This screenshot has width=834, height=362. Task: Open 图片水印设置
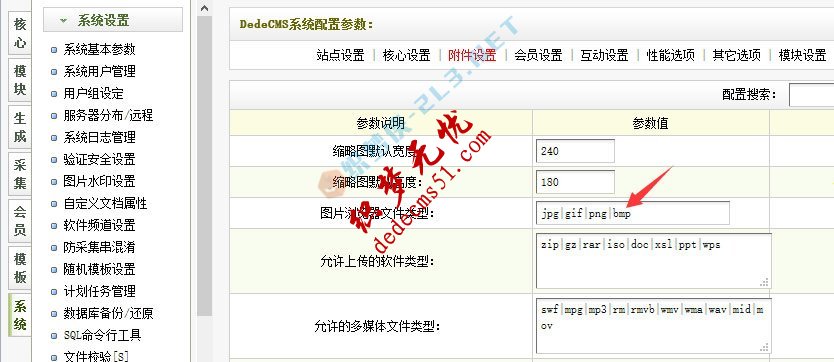pos(99,181)
